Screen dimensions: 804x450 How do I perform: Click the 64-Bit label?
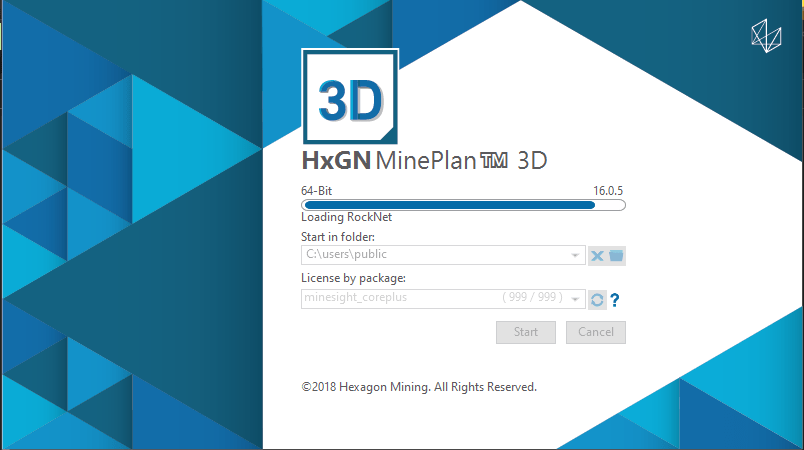click(x=316, y=191)
